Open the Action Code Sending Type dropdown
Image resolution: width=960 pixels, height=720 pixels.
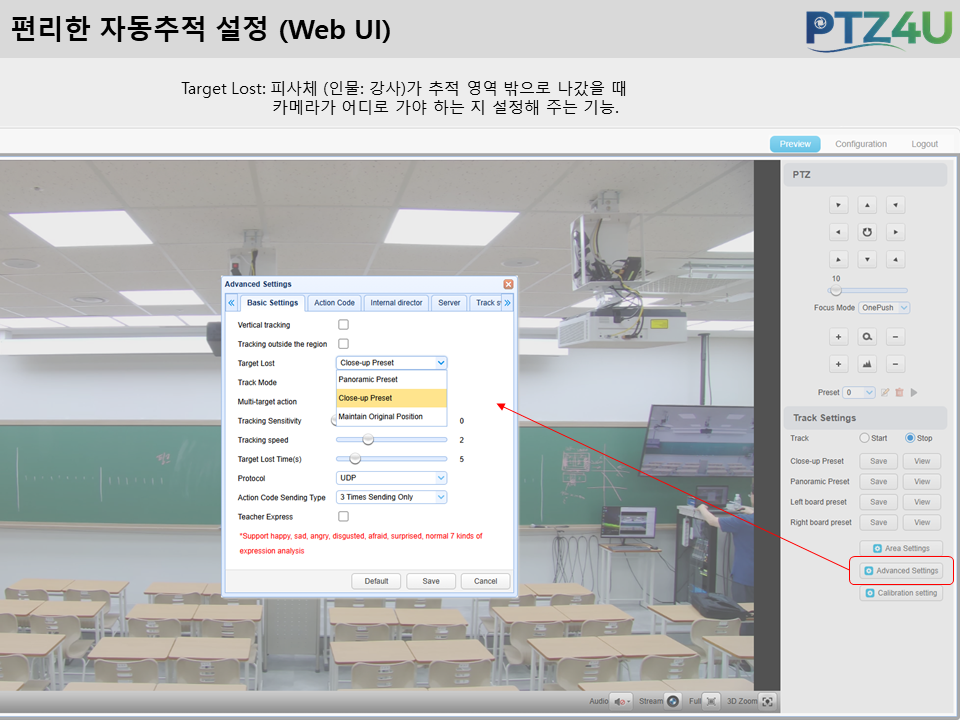(x=391, y=497)
